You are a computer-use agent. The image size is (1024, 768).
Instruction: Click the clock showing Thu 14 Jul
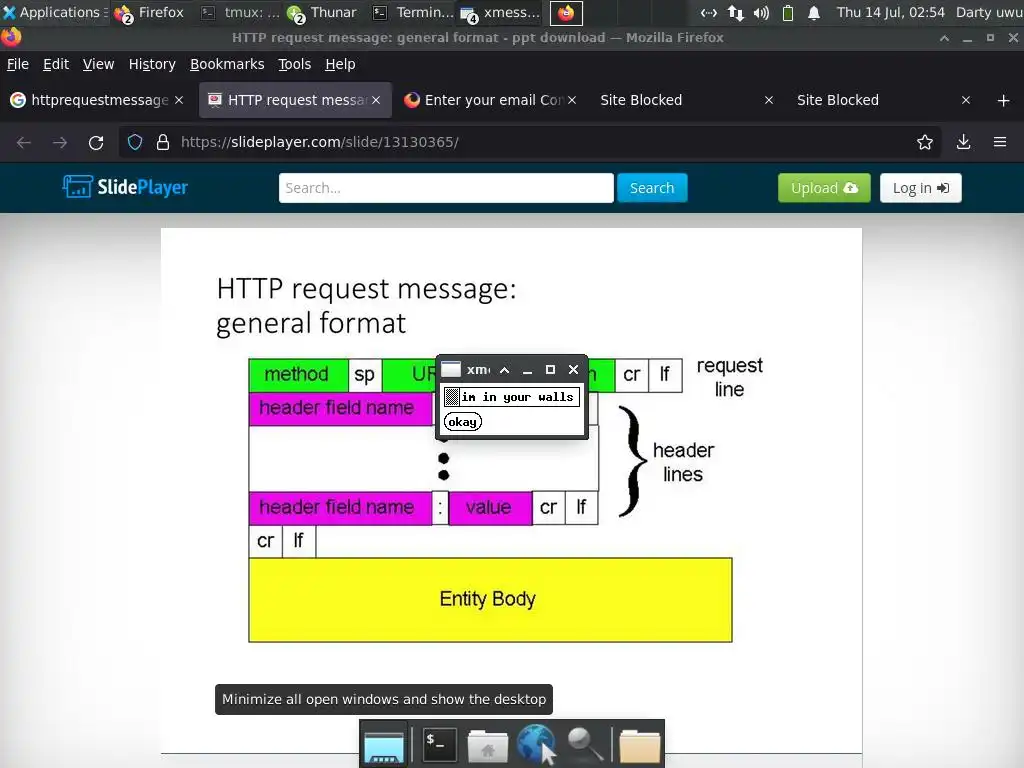point(891,12)
